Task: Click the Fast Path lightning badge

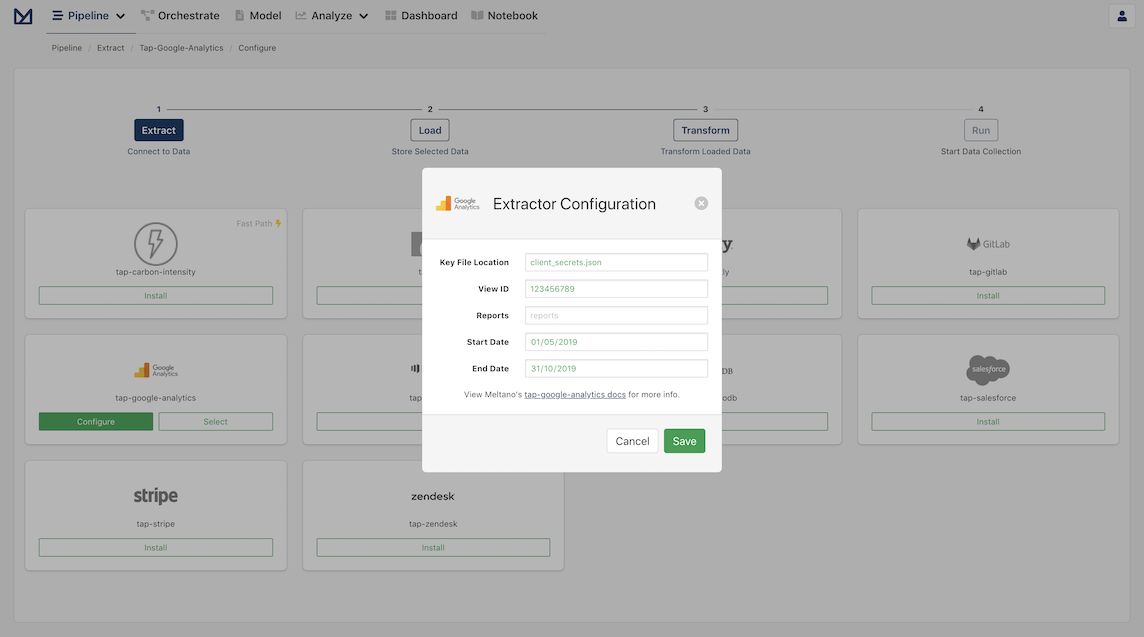Action: [x=259, y=223]
